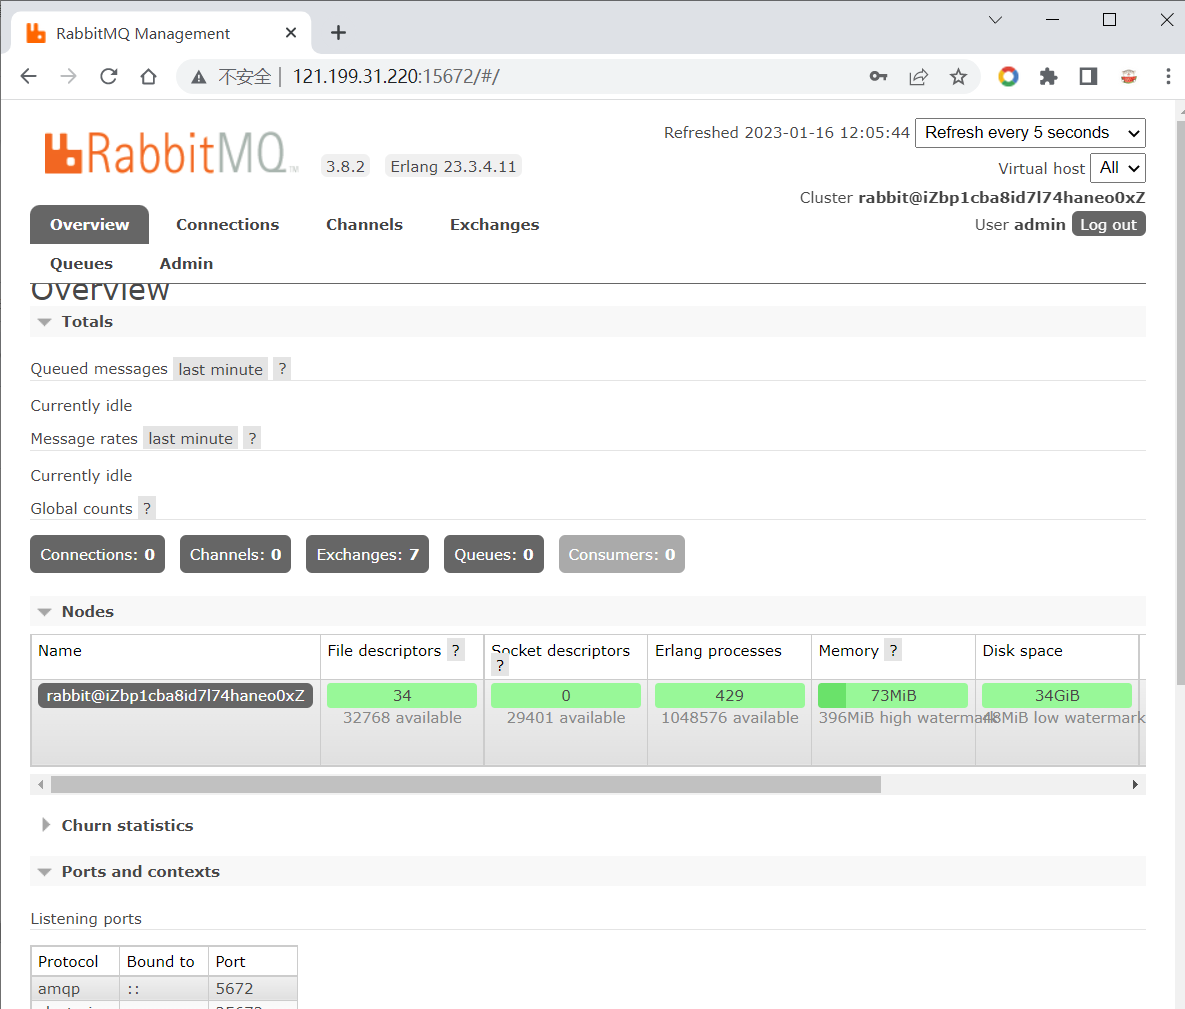Open the tab search chevron
Screen dimensions: 1185x1009
[x=995, y=20]
